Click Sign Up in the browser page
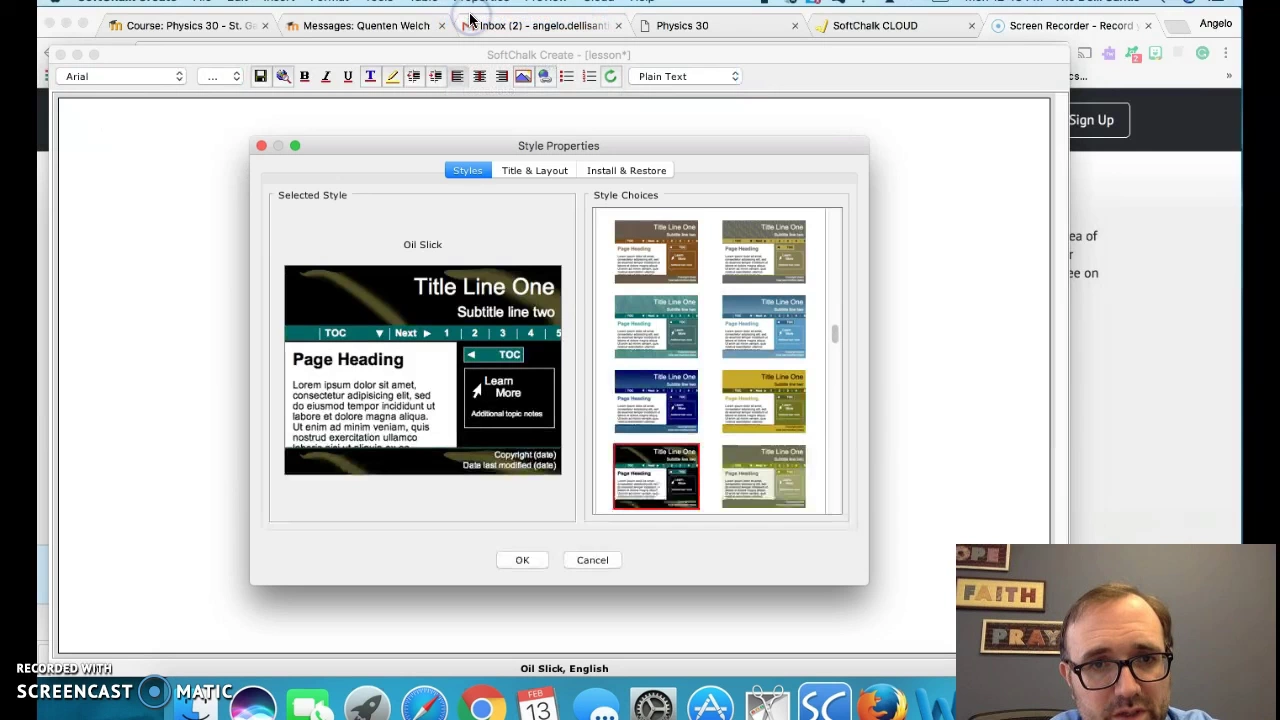This screenshot has height=720, width=1280. pyautogui.click(x=1091, y=120)
